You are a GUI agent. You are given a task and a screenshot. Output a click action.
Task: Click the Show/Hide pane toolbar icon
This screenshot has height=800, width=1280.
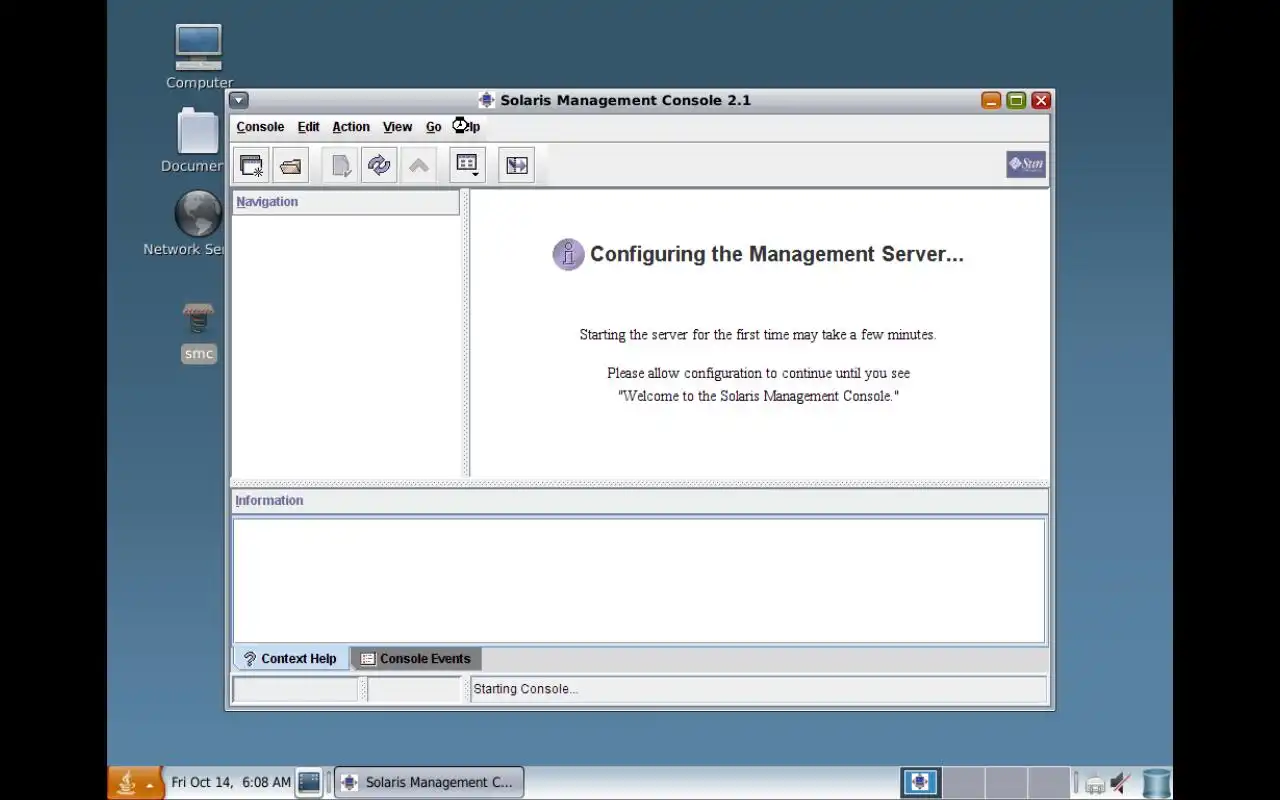517,165
